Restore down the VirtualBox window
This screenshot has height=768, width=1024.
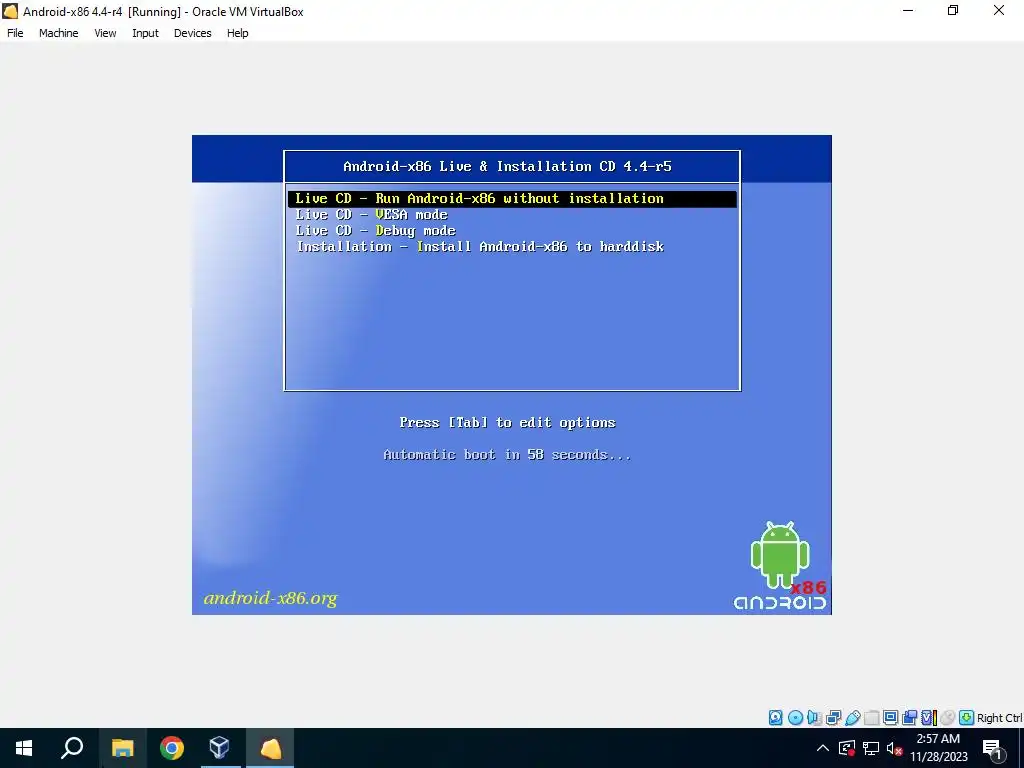[953, 10]
